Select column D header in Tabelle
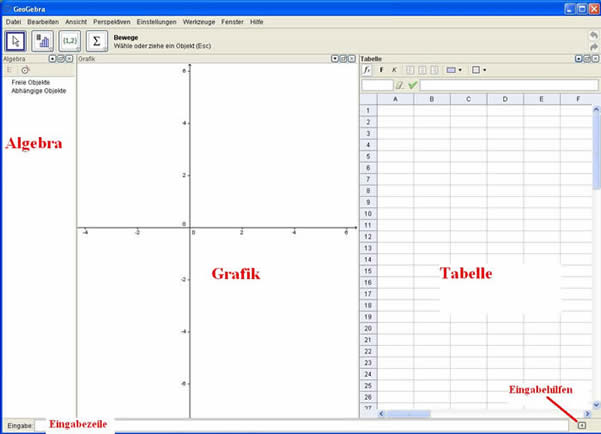This screenshot has height=434, width=601. (505, 99)
